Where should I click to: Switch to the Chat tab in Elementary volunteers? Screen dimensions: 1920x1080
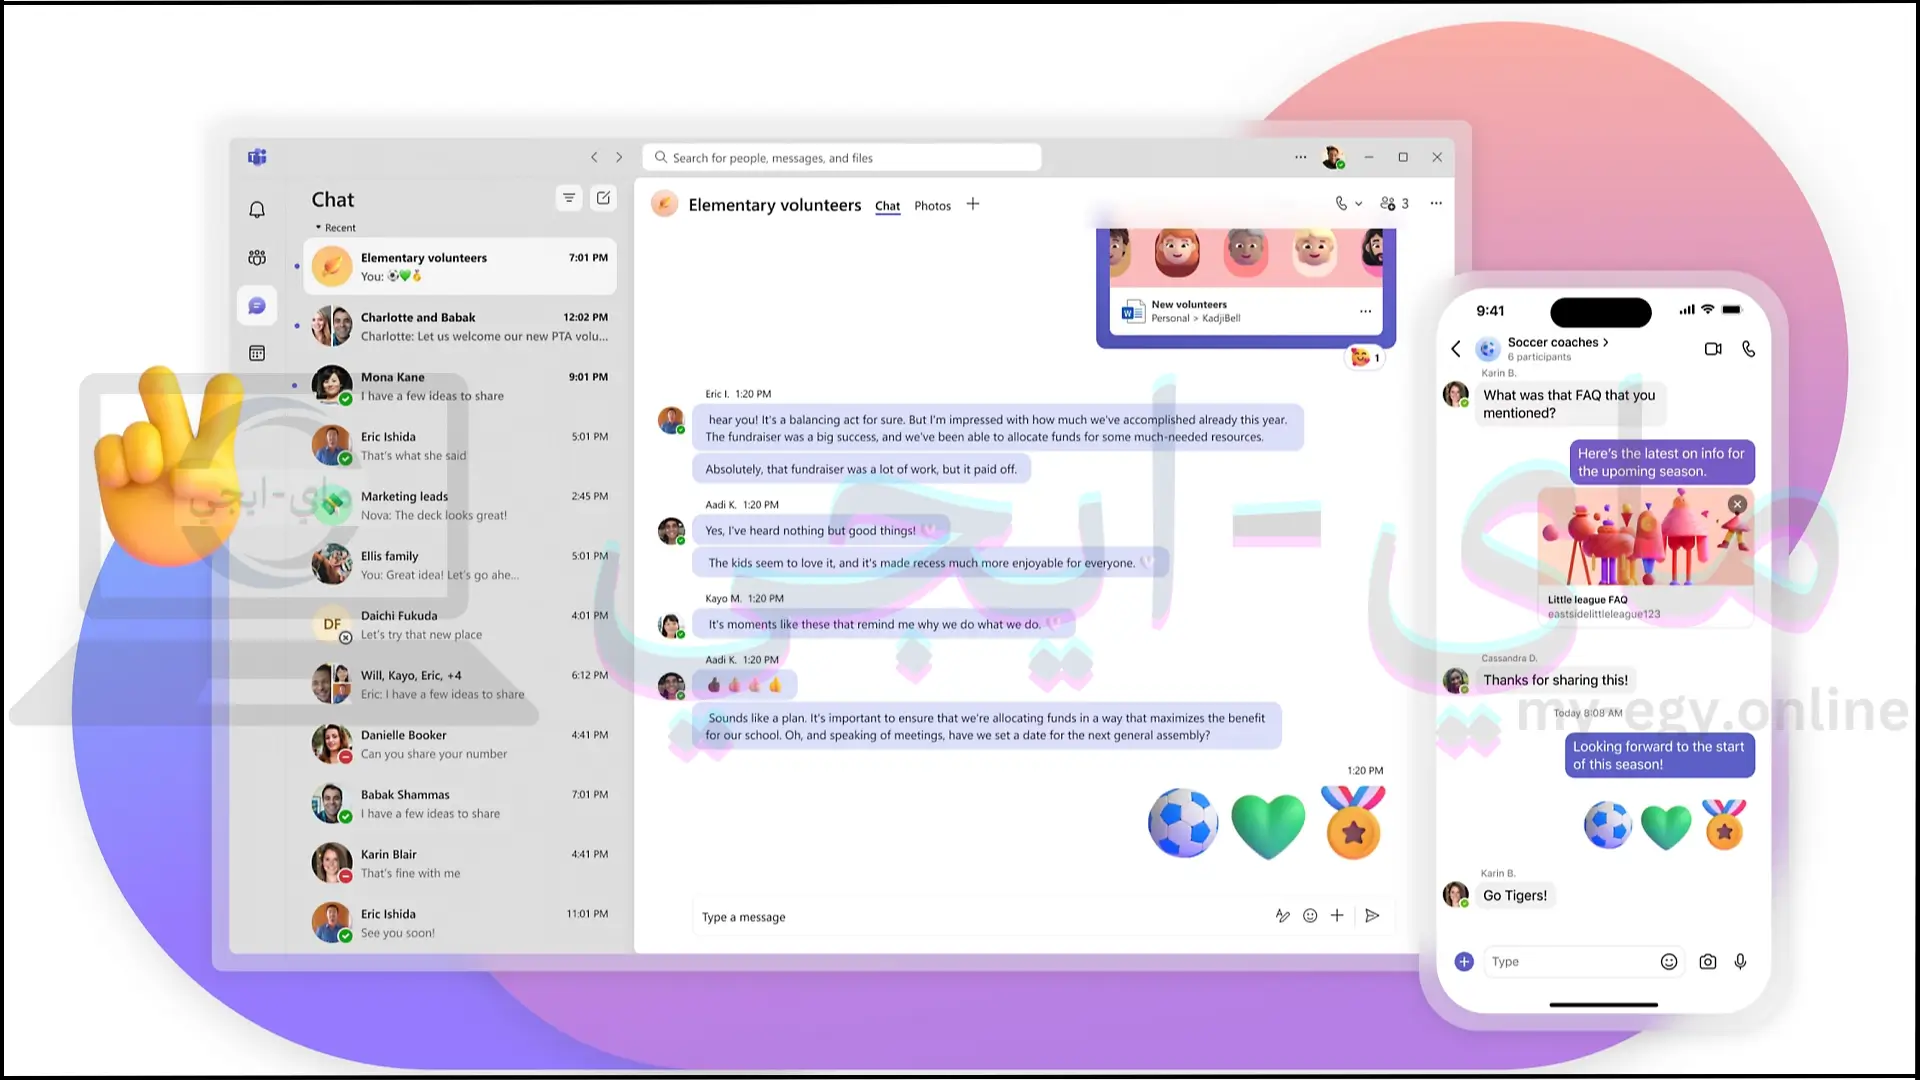887,206
